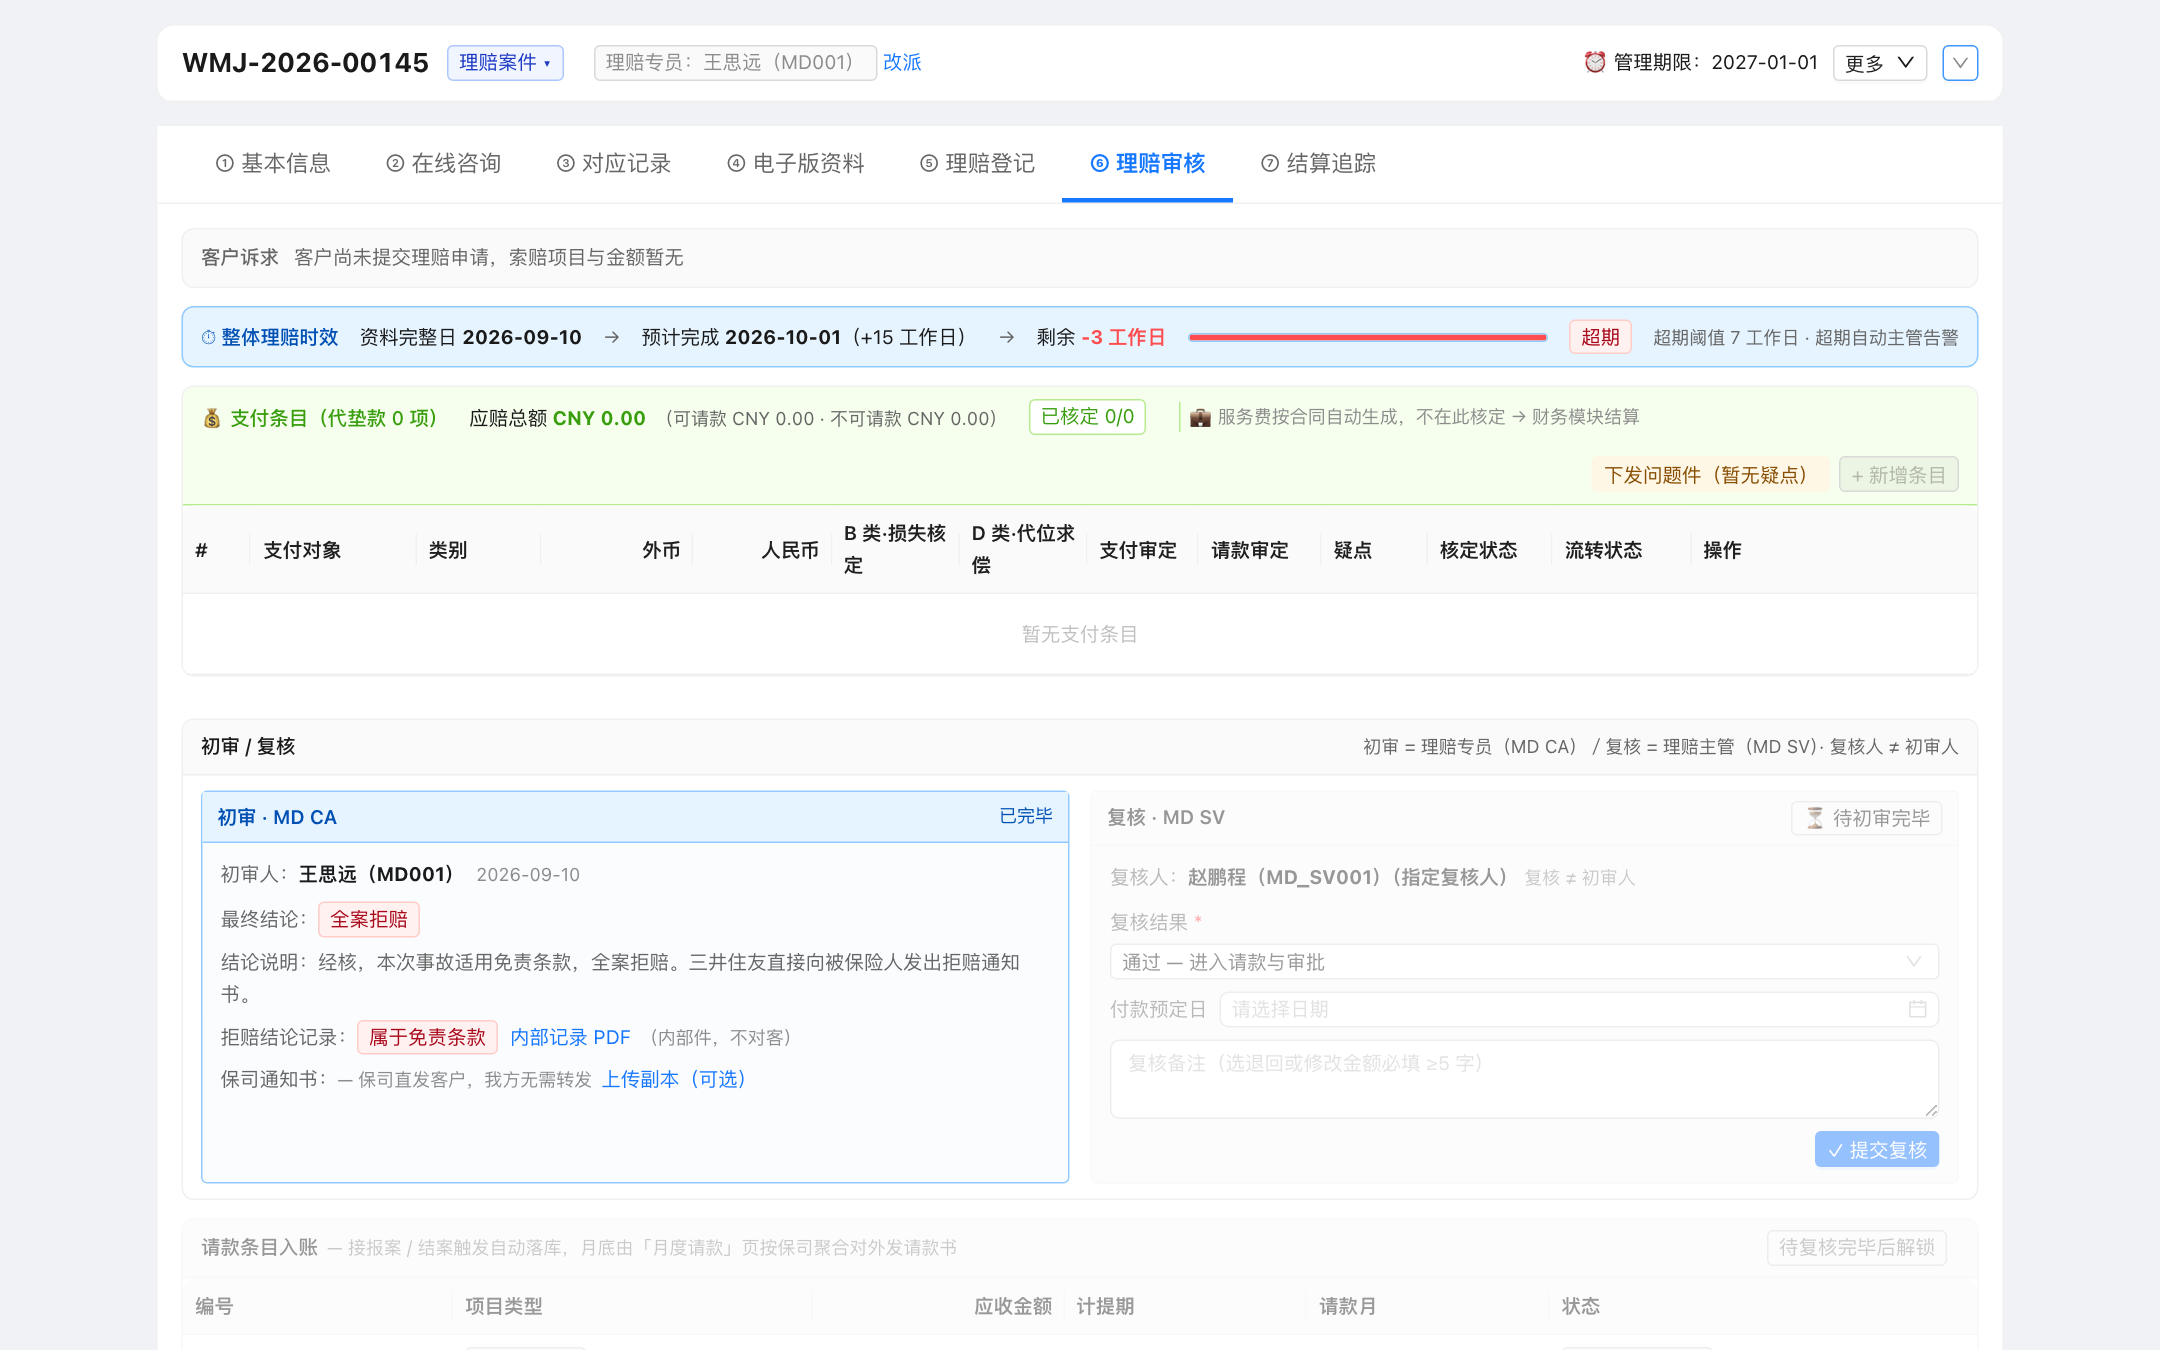Click the 改派 reassign link
The image size is (2160, 1350).
pos(902,62)
